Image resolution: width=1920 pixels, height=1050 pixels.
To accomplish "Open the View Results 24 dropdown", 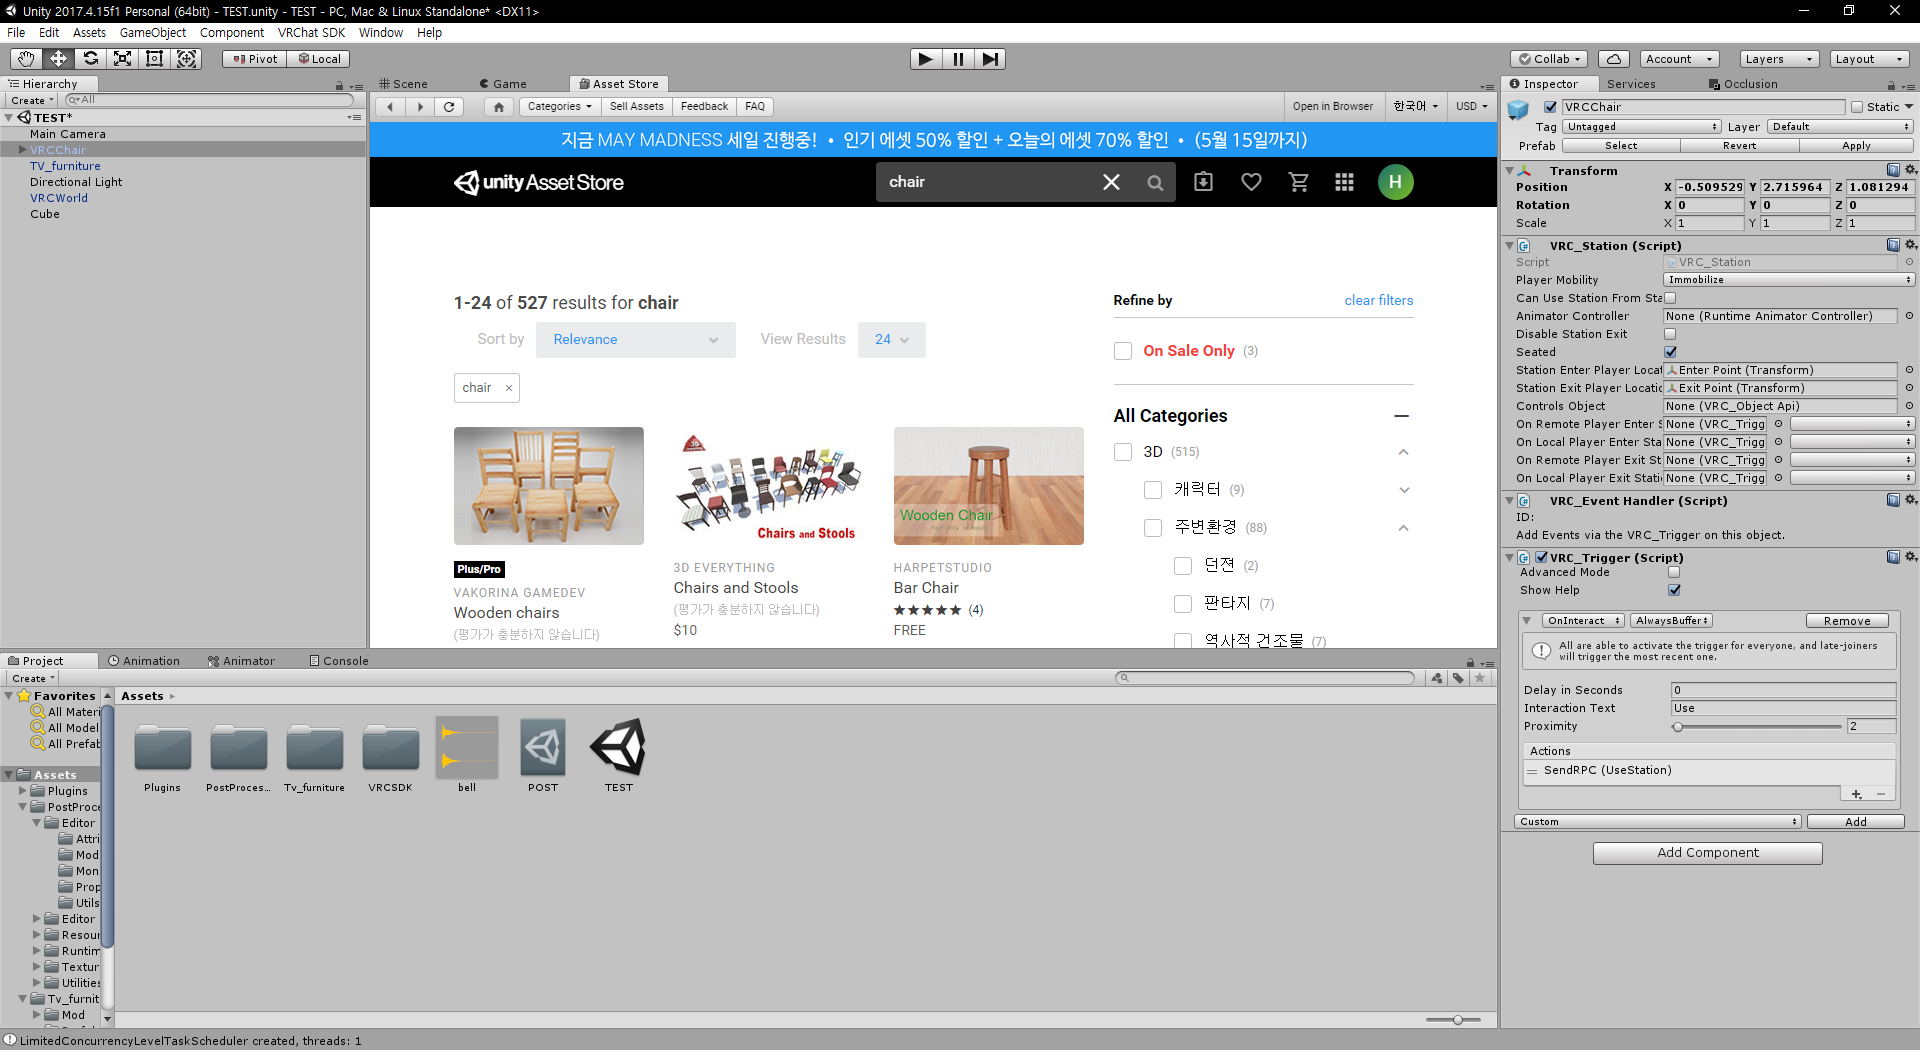I will [x=891, y=340].
